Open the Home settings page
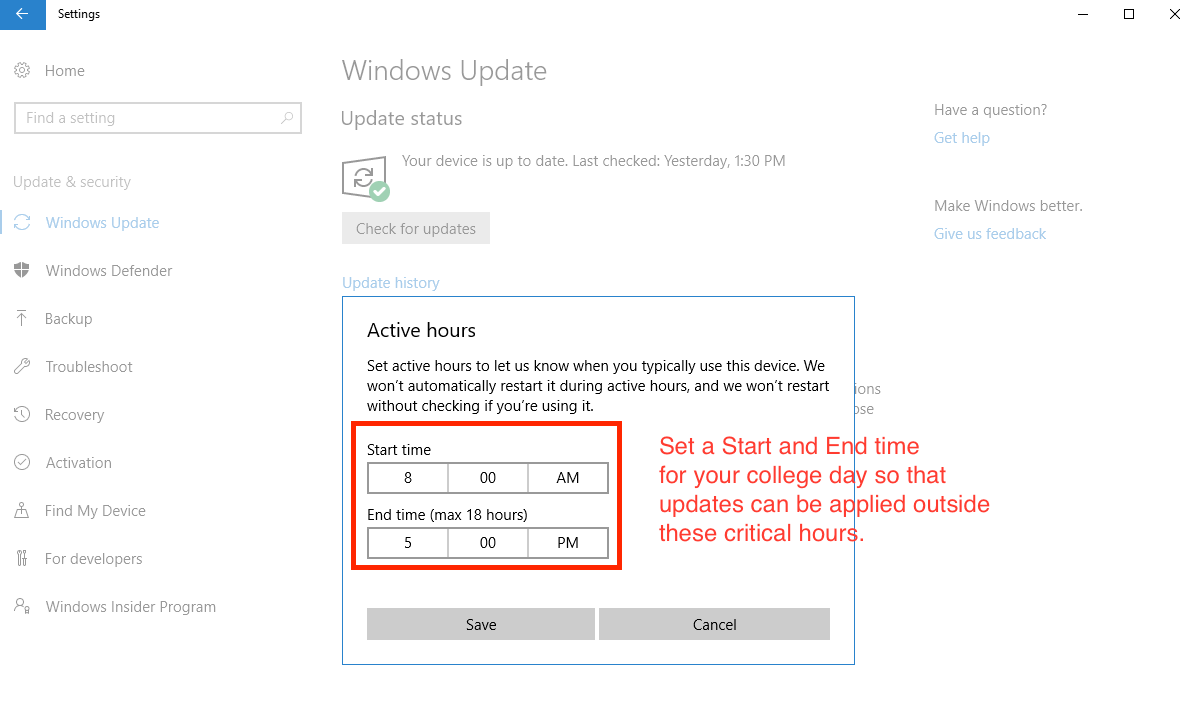Screen dimensions: 1194x705 [65, 71]
